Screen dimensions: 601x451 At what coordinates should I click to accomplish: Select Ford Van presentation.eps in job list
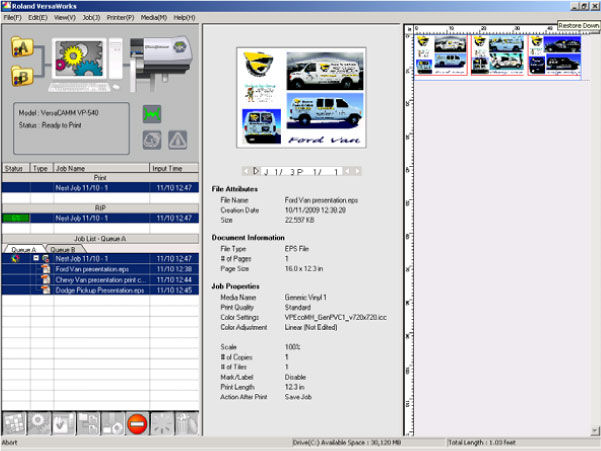(100, 269)
